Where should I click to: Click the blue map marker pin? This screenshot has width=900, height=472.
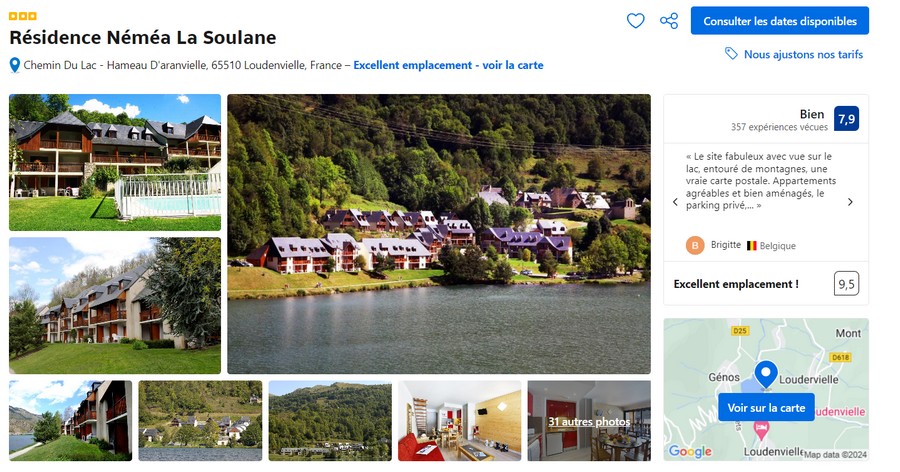pyautogui.click(x=766, y=375)
